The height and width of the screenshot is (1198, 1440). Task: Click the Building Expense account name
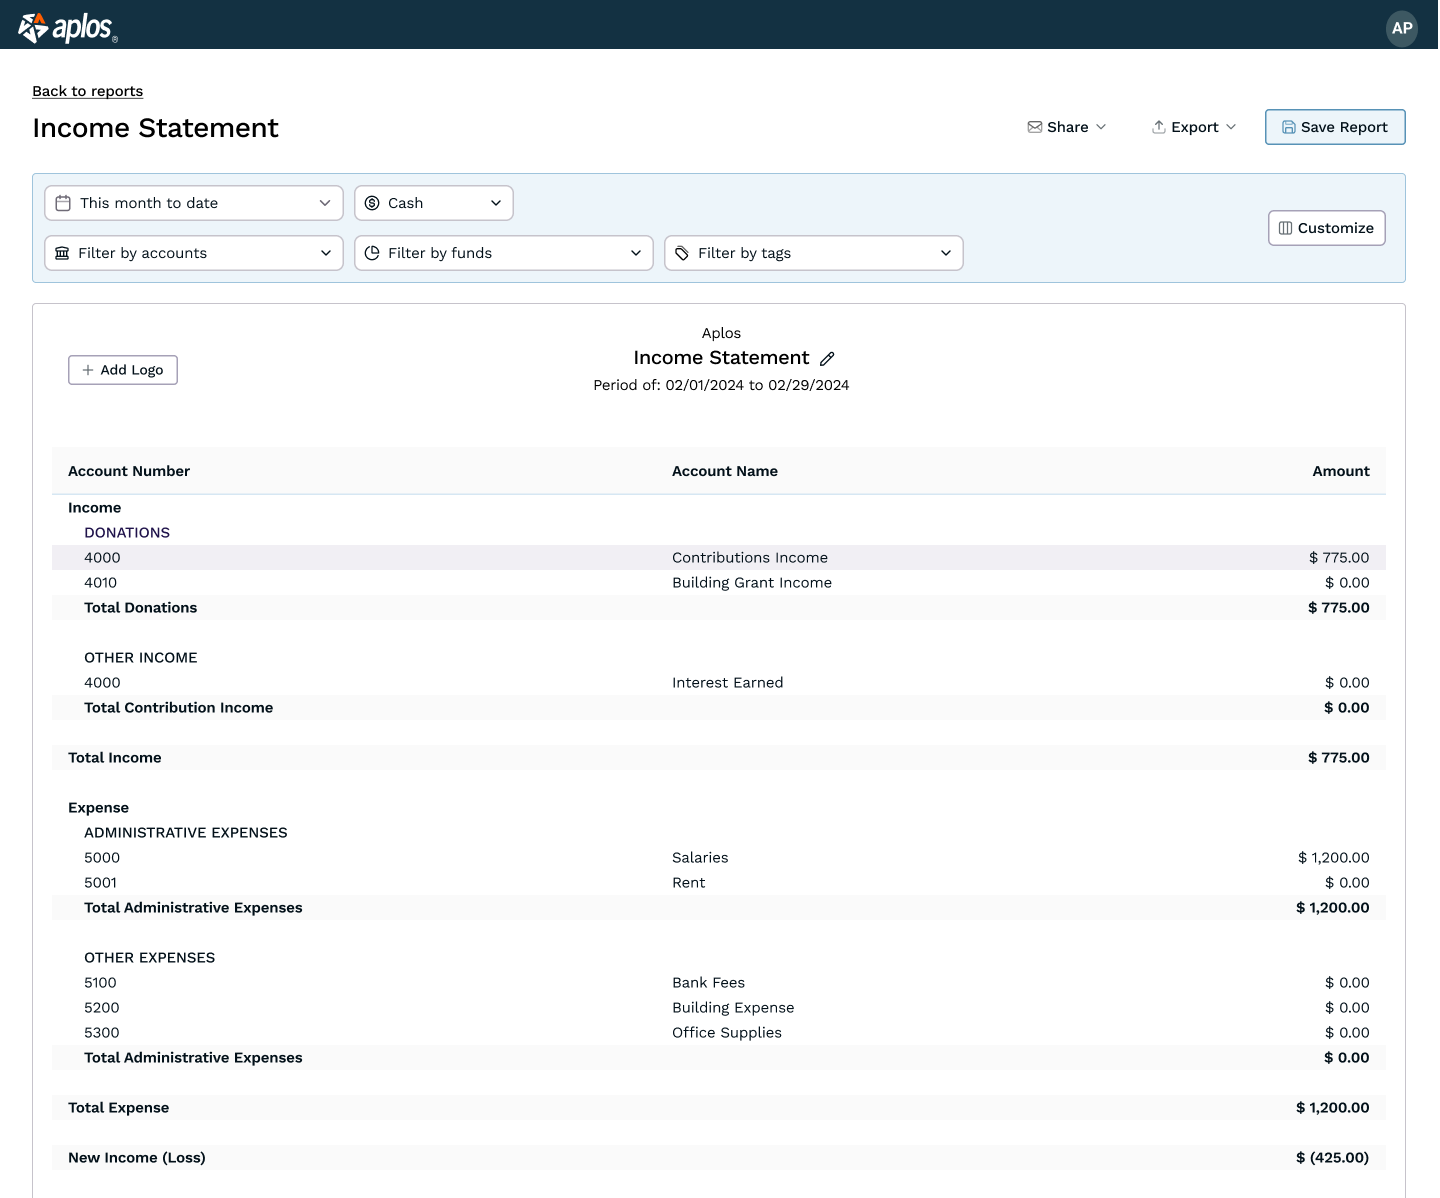733,1008
